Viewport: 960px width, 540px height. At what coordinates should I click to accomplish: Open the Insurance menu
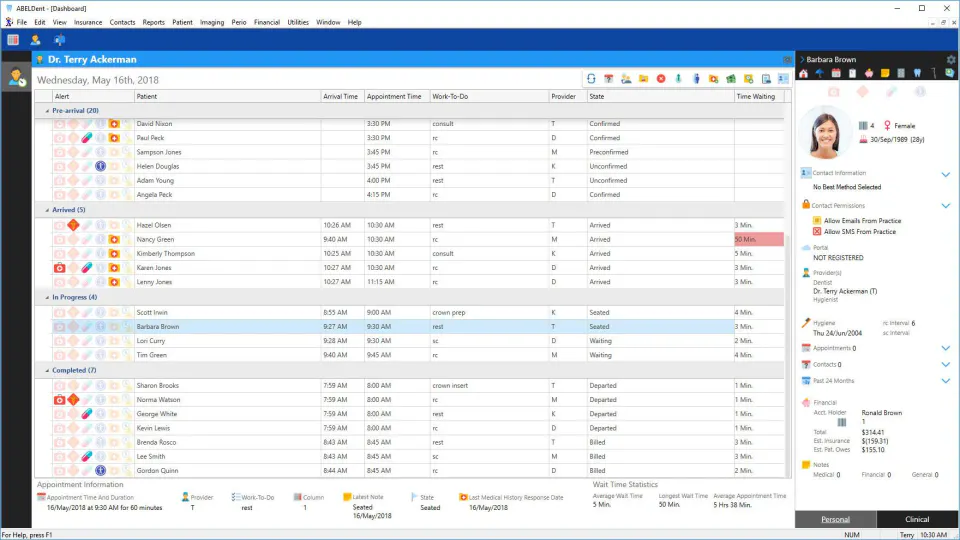click(x=88, y=22)
